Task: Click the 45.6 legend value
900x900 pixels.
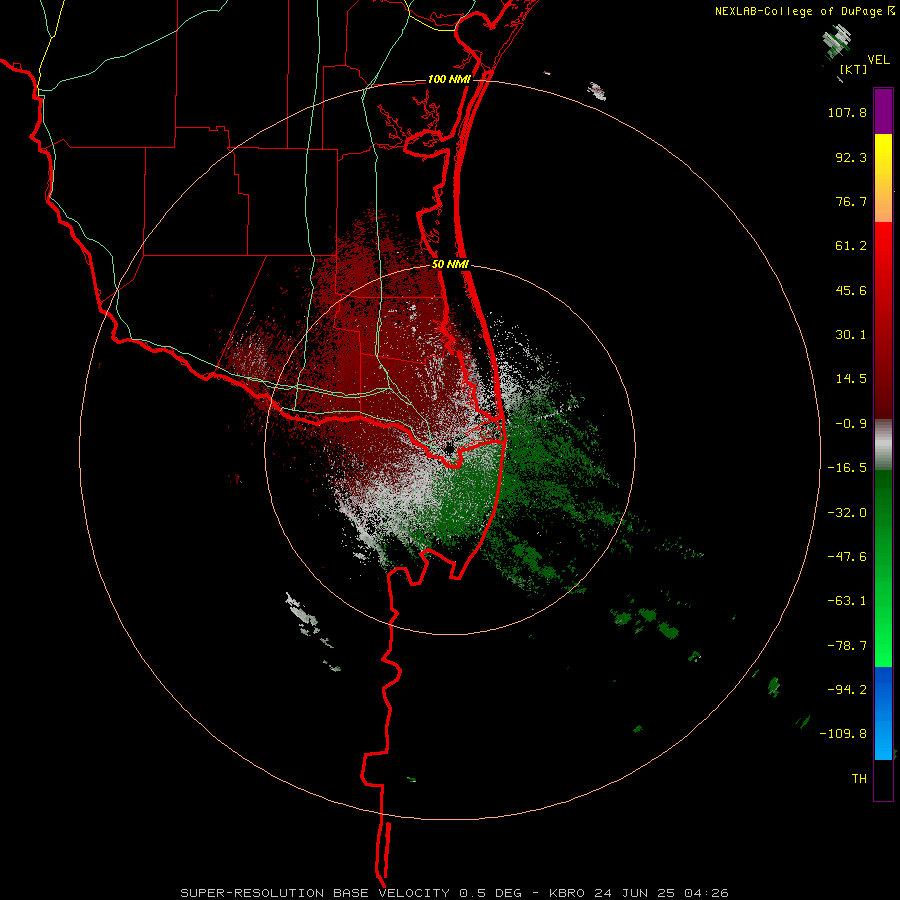Action: pos(851,290)
